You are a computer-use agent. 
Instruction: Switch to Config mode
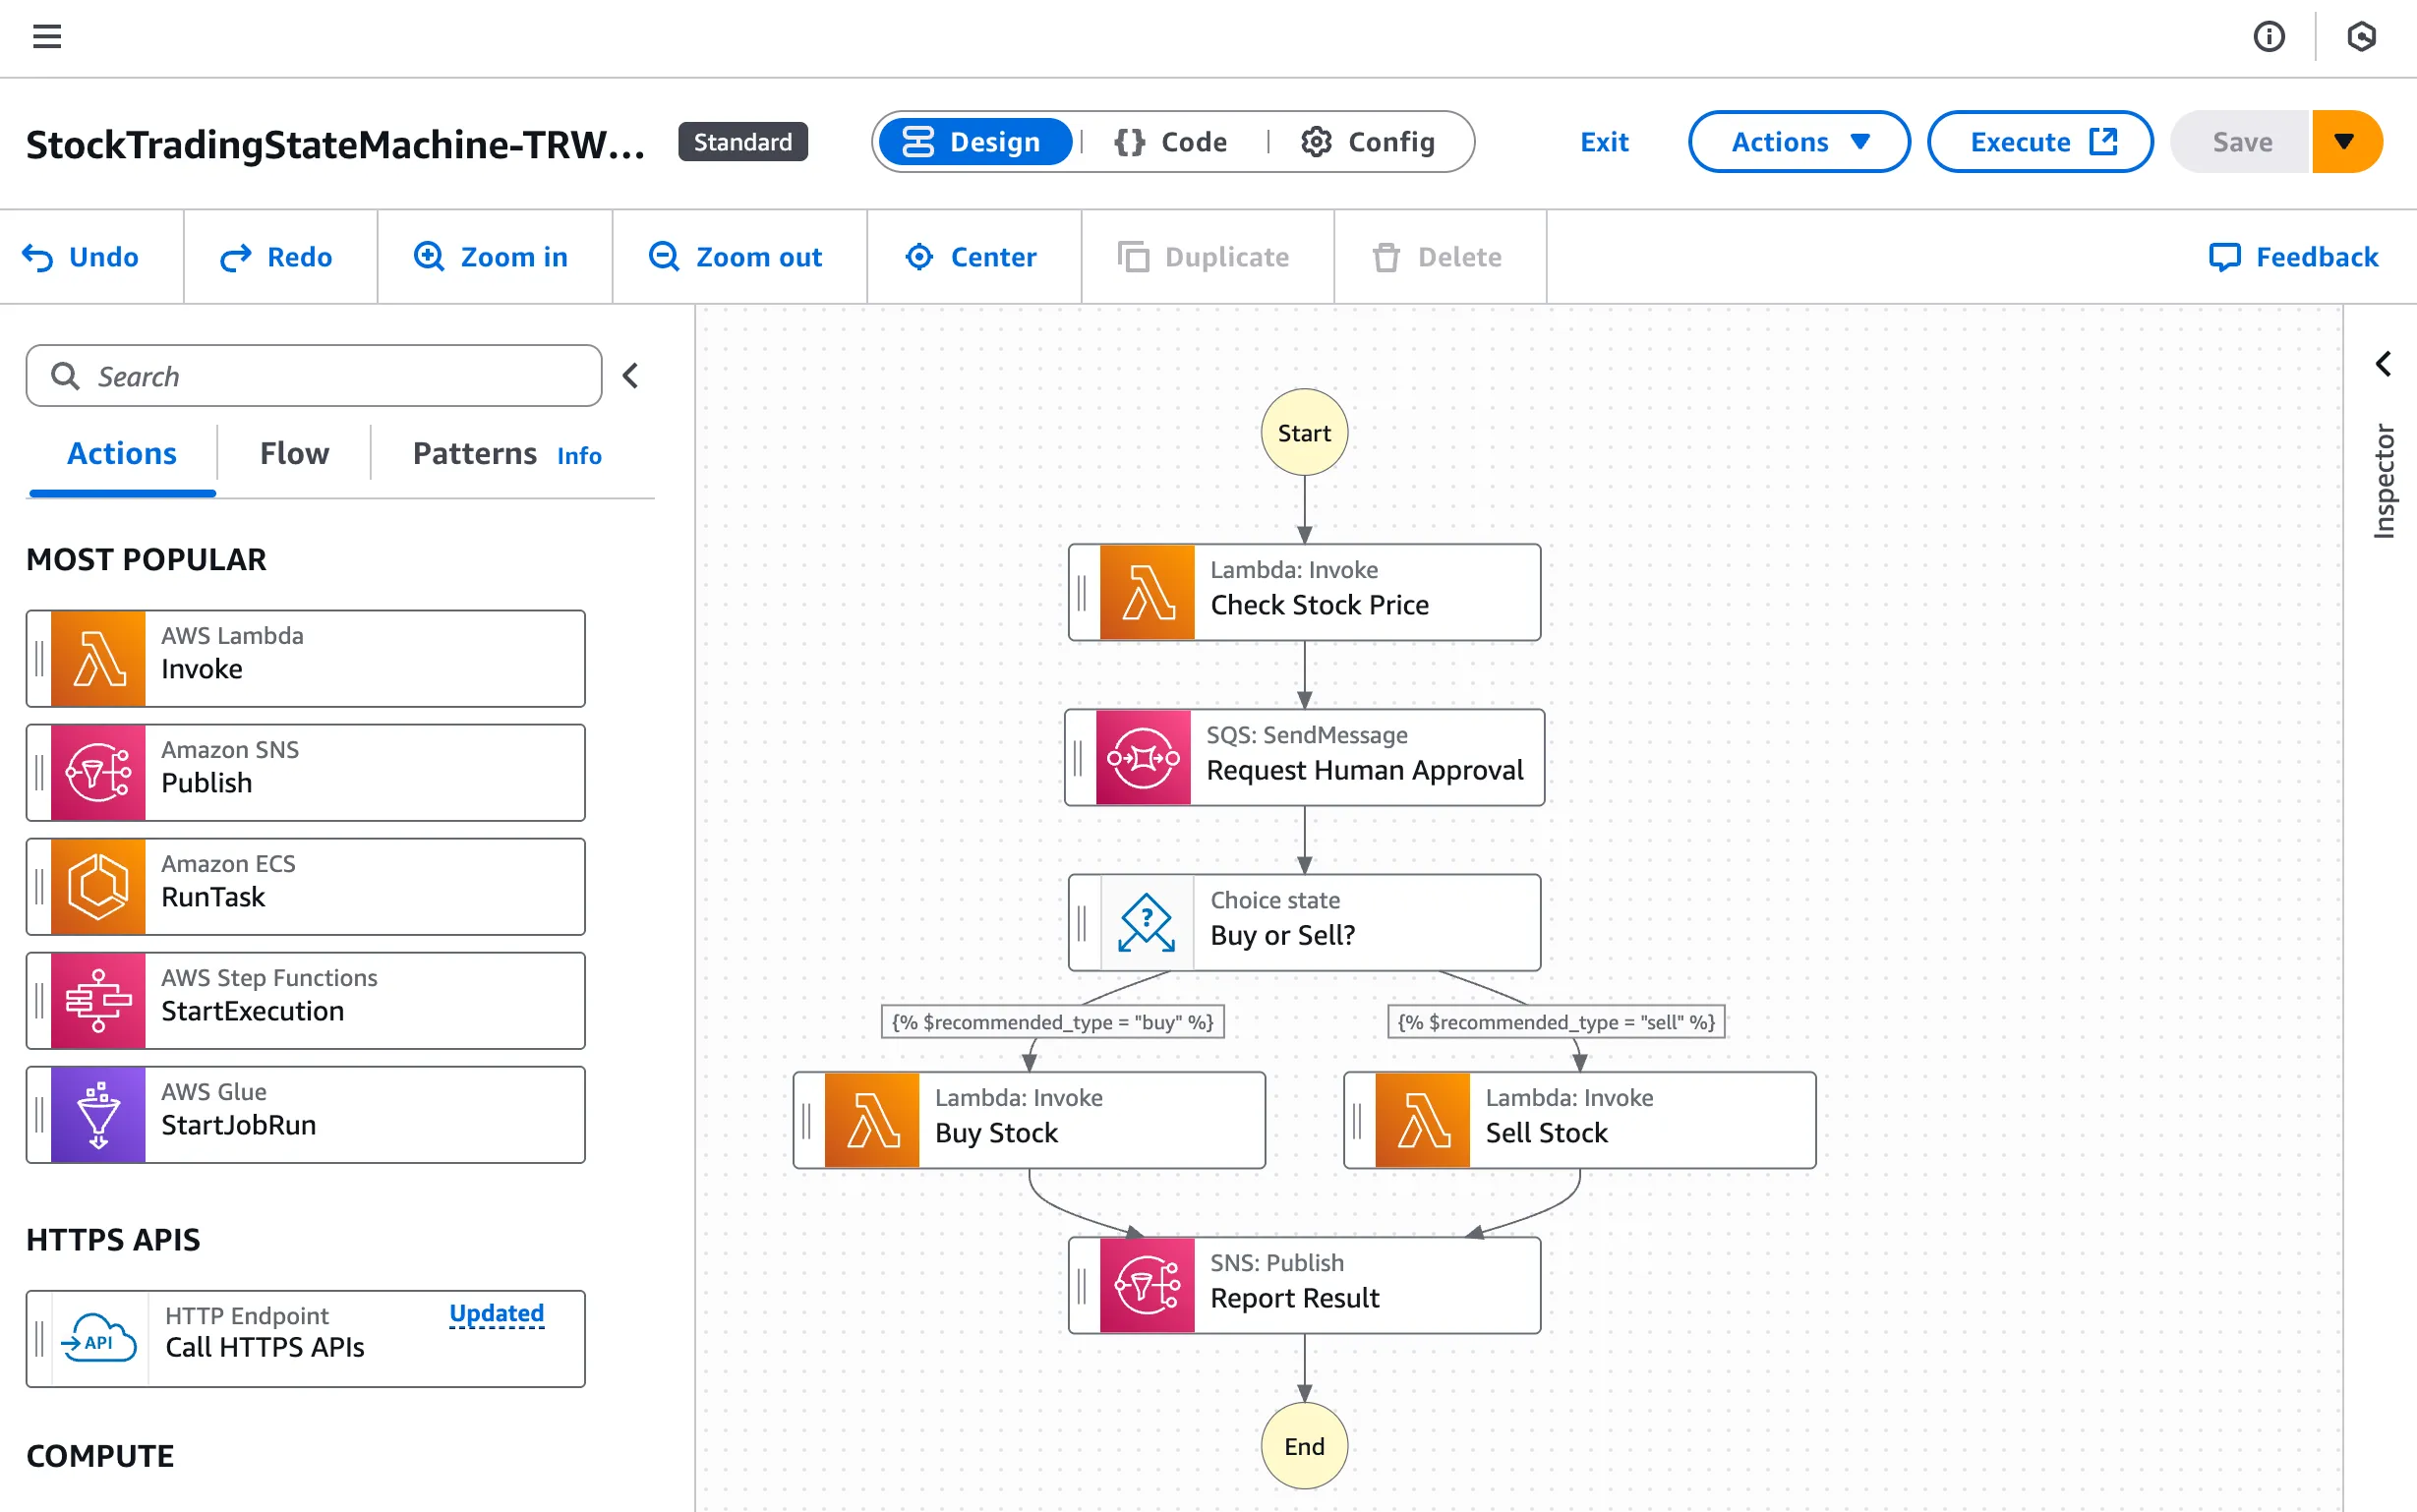[x=1368, y=142]
